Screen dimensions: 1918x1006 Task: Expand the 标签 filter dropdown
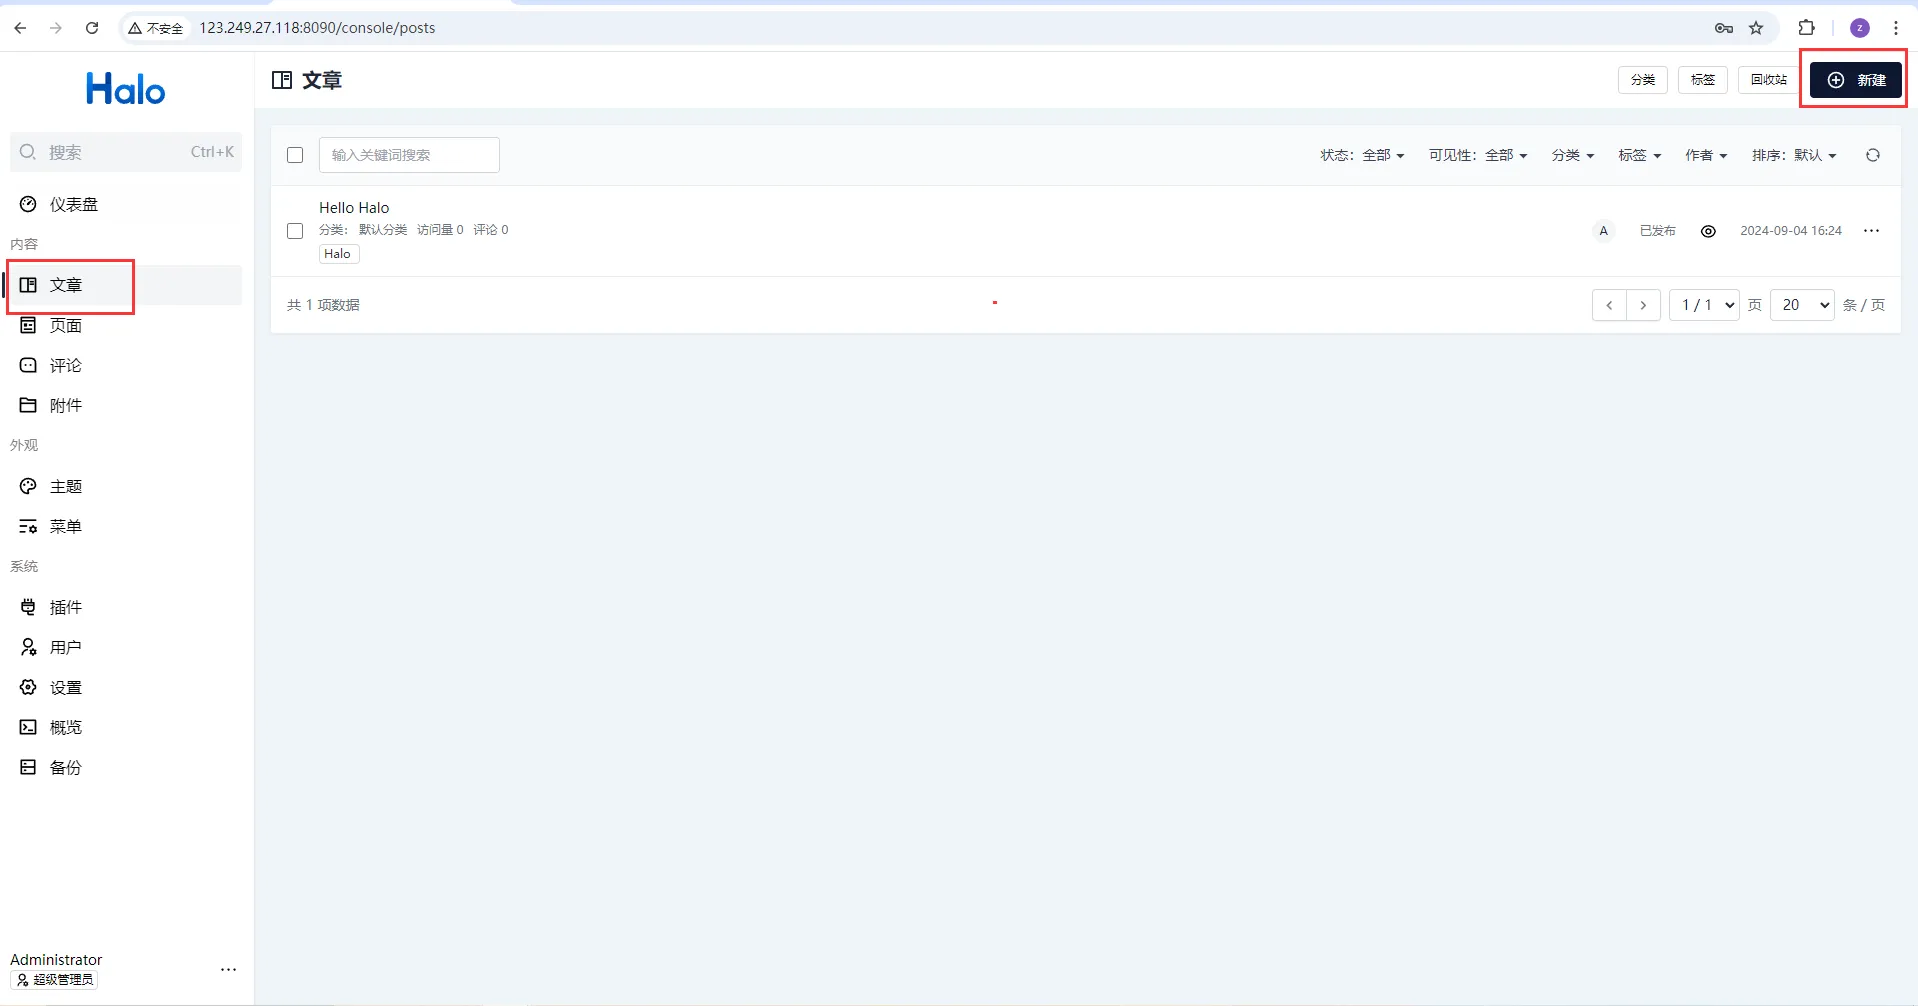1640,155
